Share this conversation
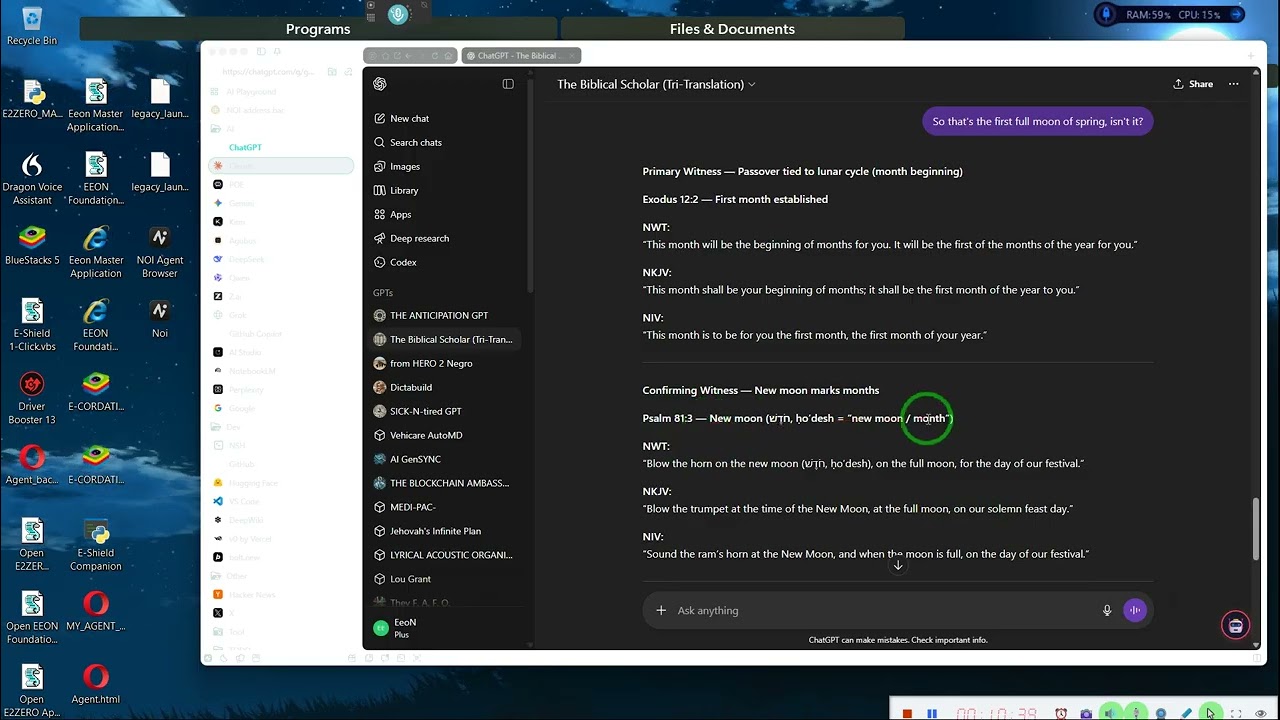 tap(1193, 84)
